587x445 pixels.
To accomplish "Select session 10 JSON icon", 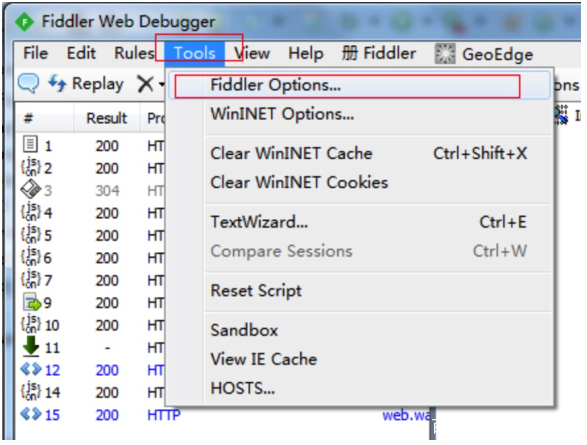I will click(x=30, y=324).
